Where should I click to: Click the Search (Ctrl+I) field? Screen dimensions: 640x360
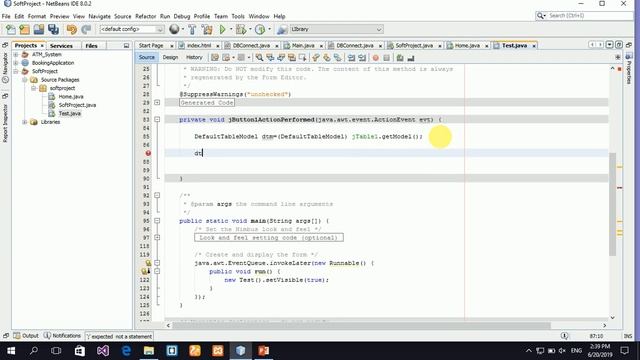(584, 16)
